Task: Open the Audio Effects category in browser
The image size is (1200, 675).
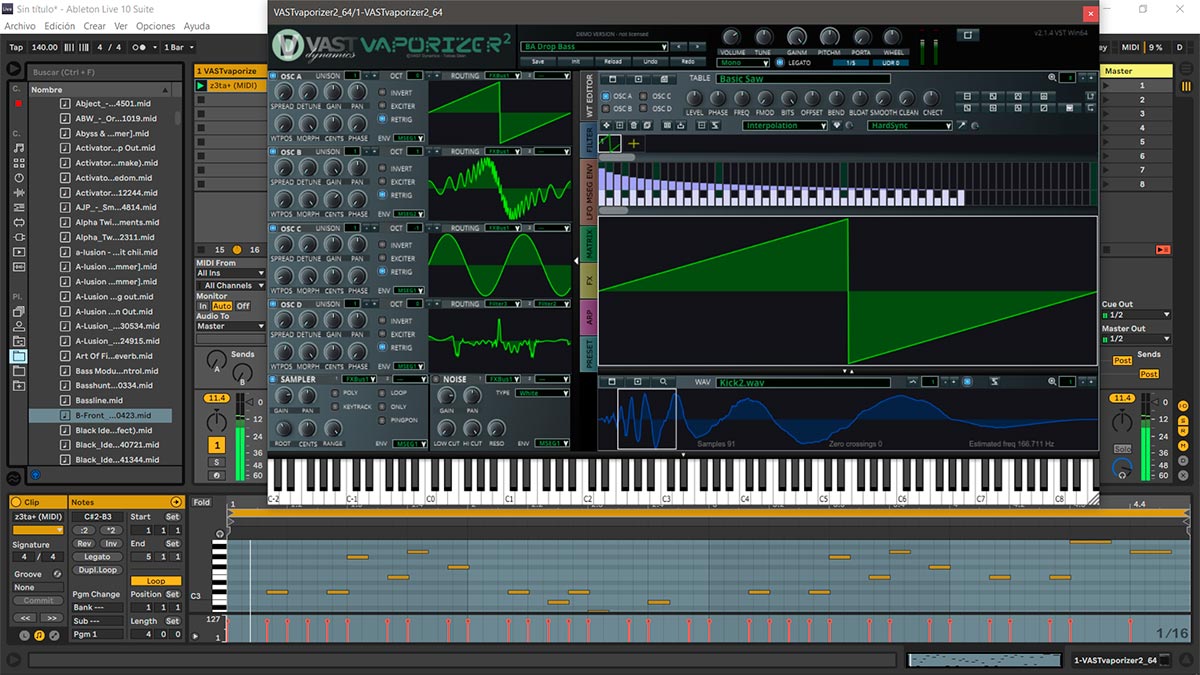Action: click(x=19, y=192)
